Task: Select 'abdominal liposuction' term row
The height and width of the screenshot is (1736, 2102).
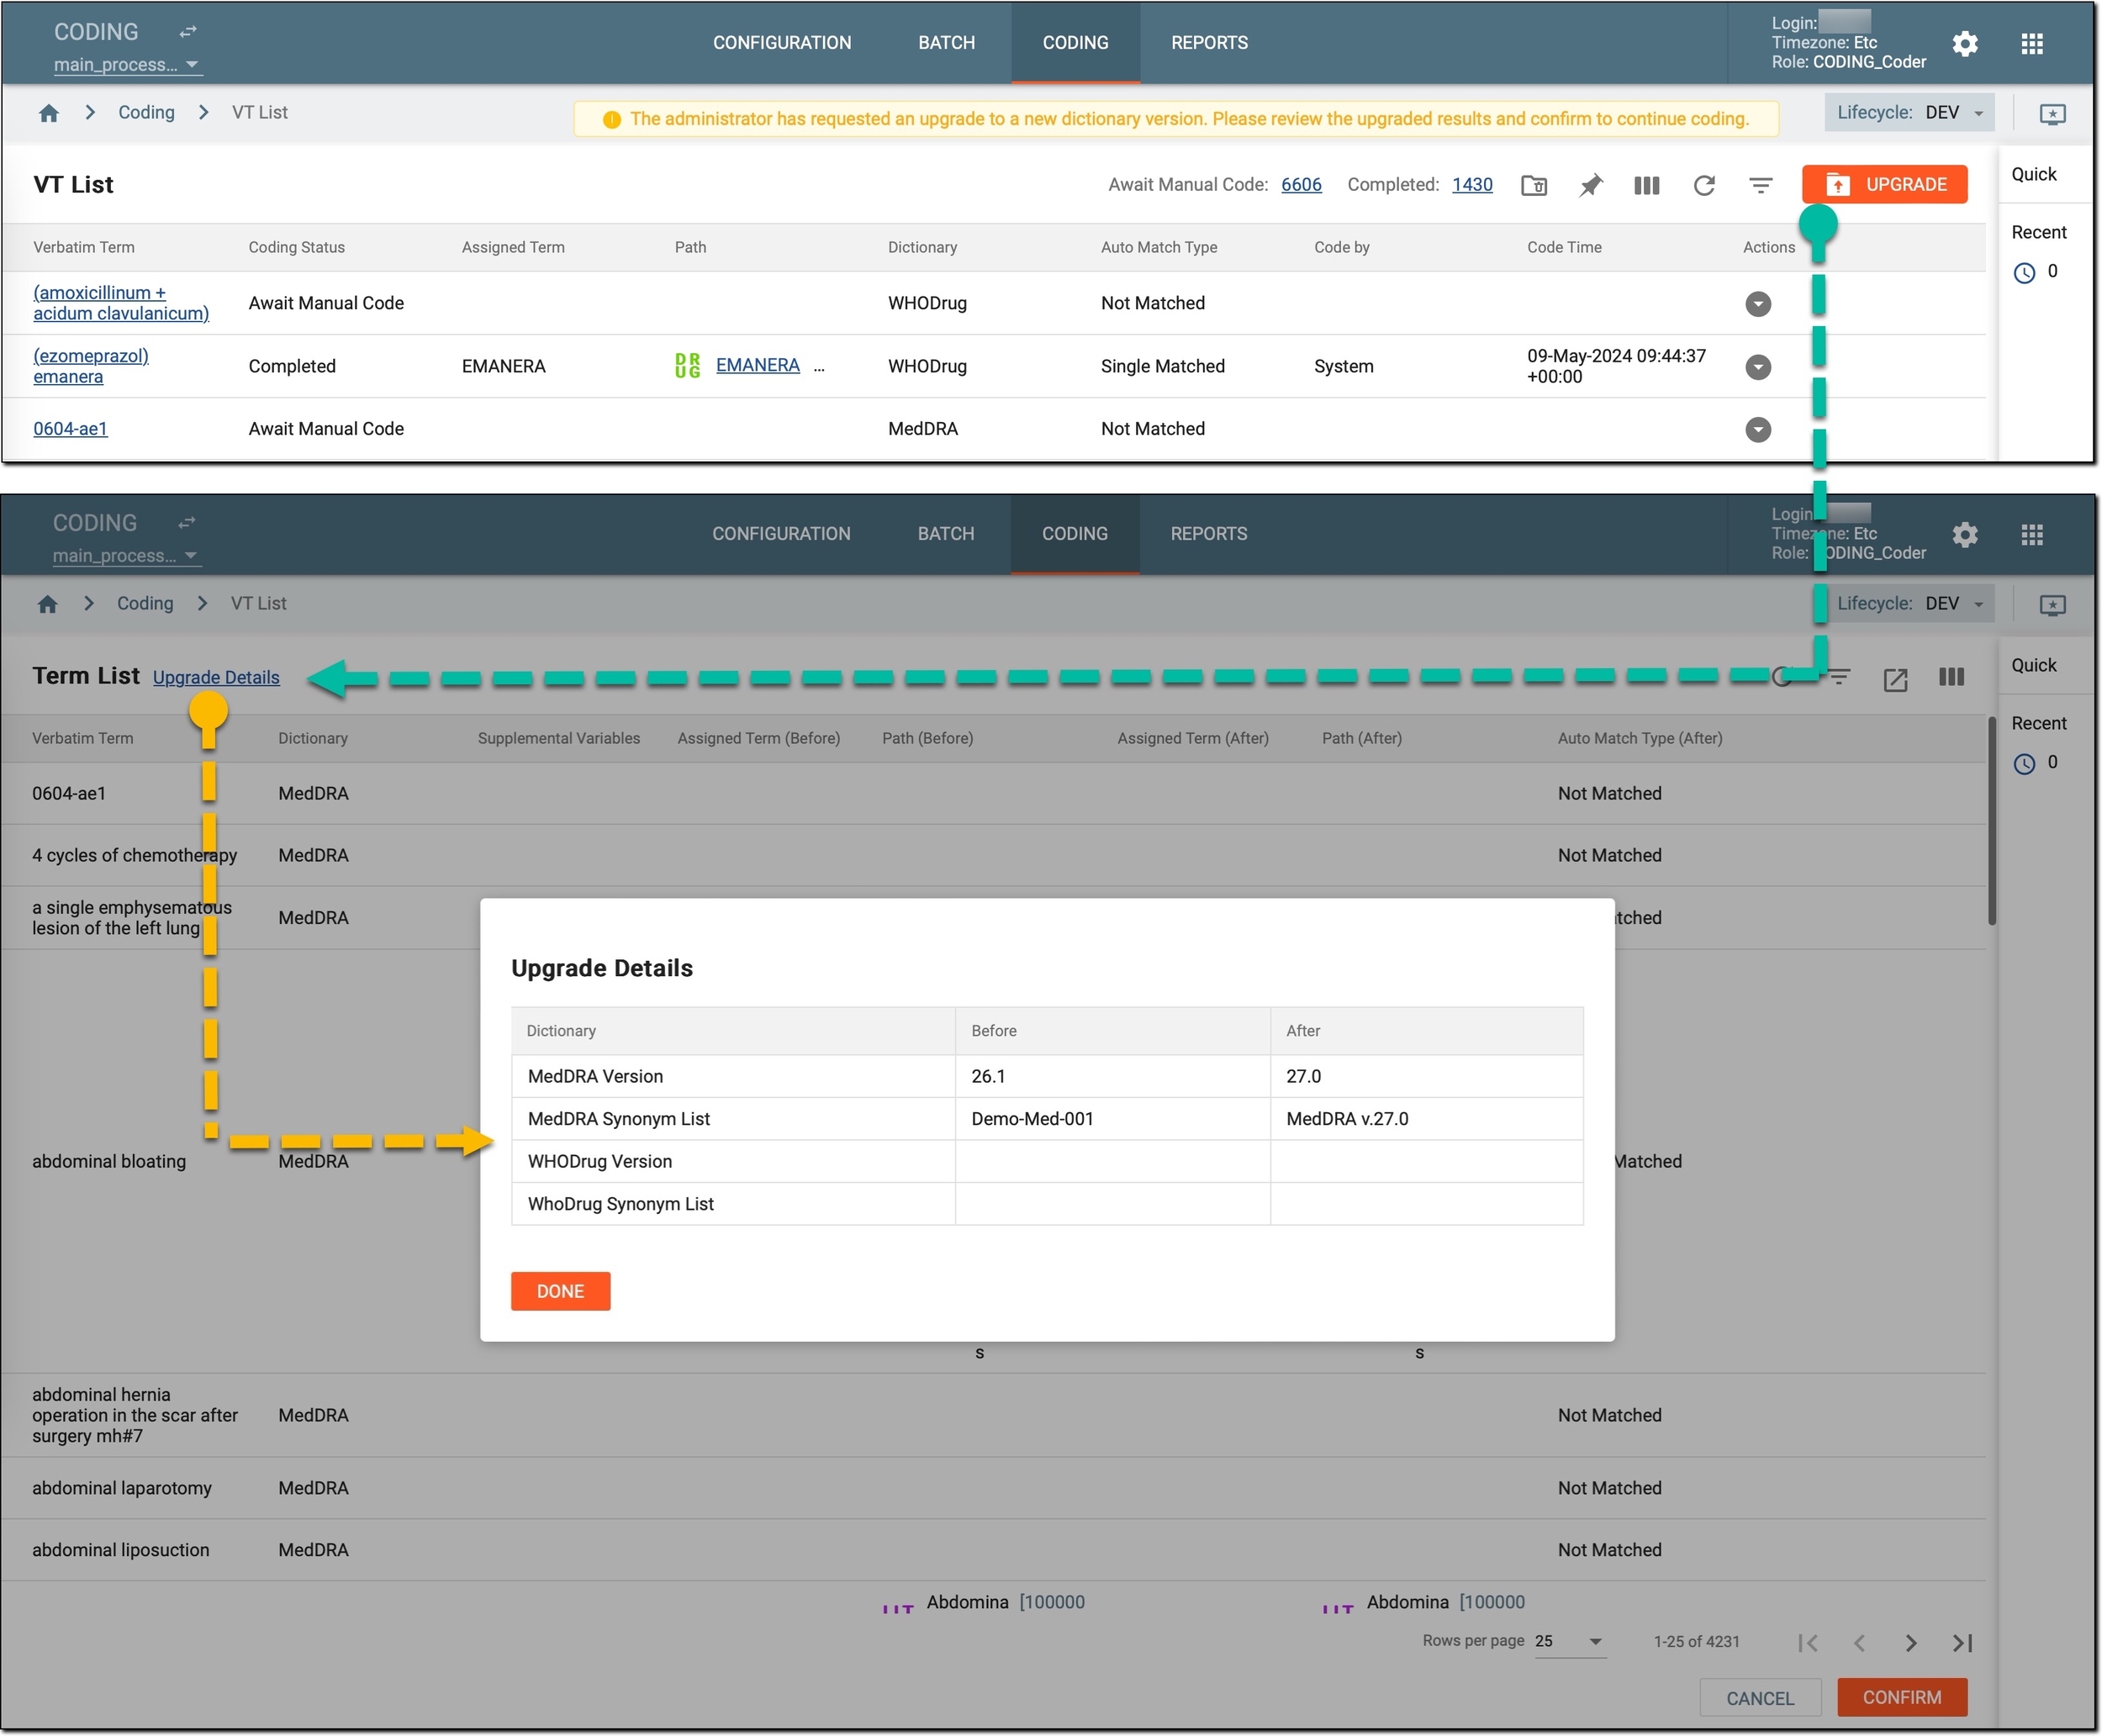Action: [x=993, y=1551]
